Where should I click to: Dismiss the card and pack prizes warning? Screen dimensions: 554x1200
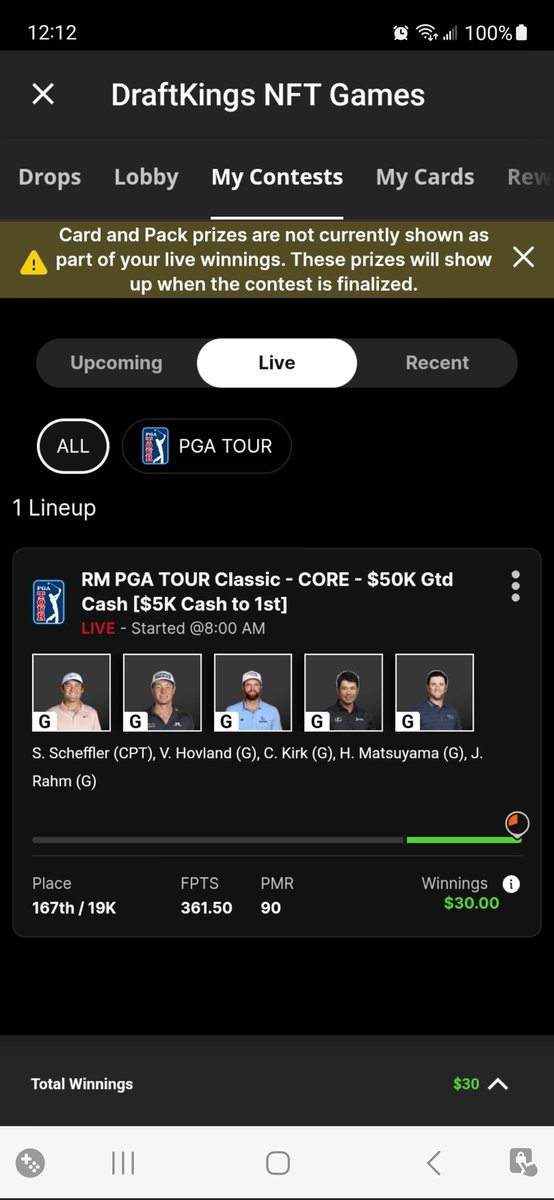point(523,258)
